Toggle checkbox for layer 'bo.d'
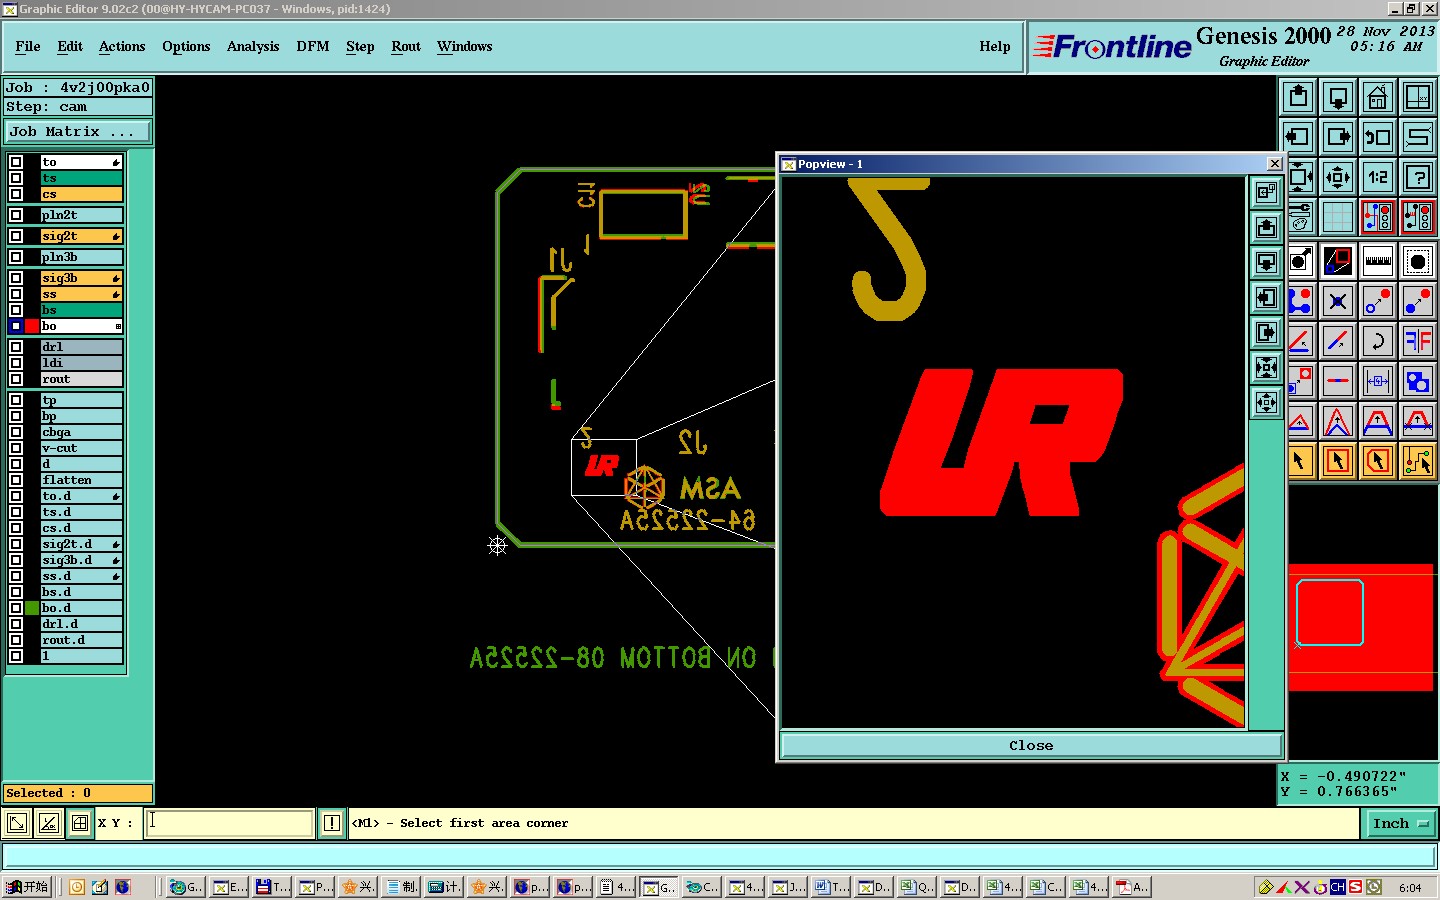The image size is (1440, 900). click(x=16, y=608)
